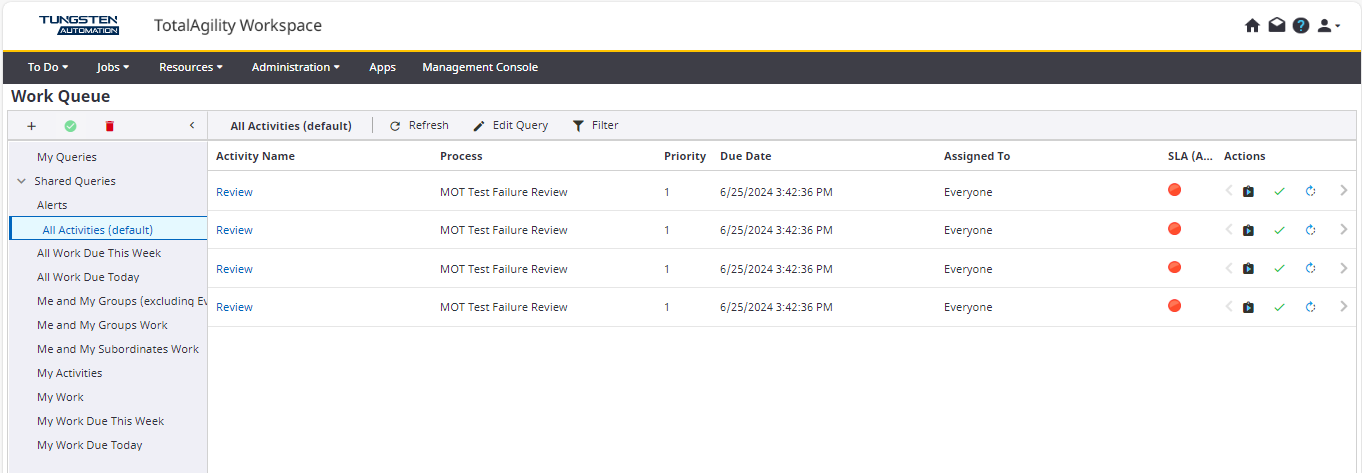Open the fourth Review activity link

[x=234, y=307]
